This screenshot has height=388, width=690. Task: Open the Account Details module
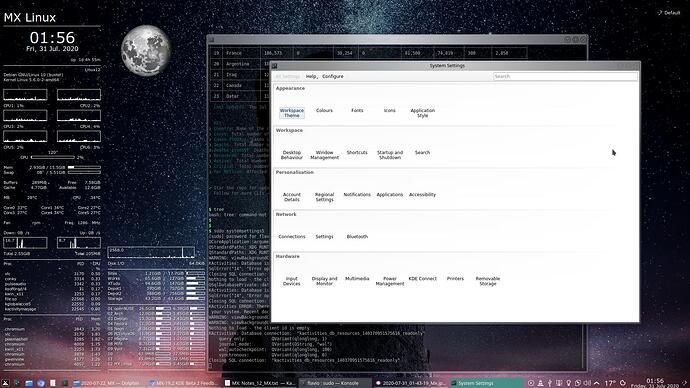[291, 197]
